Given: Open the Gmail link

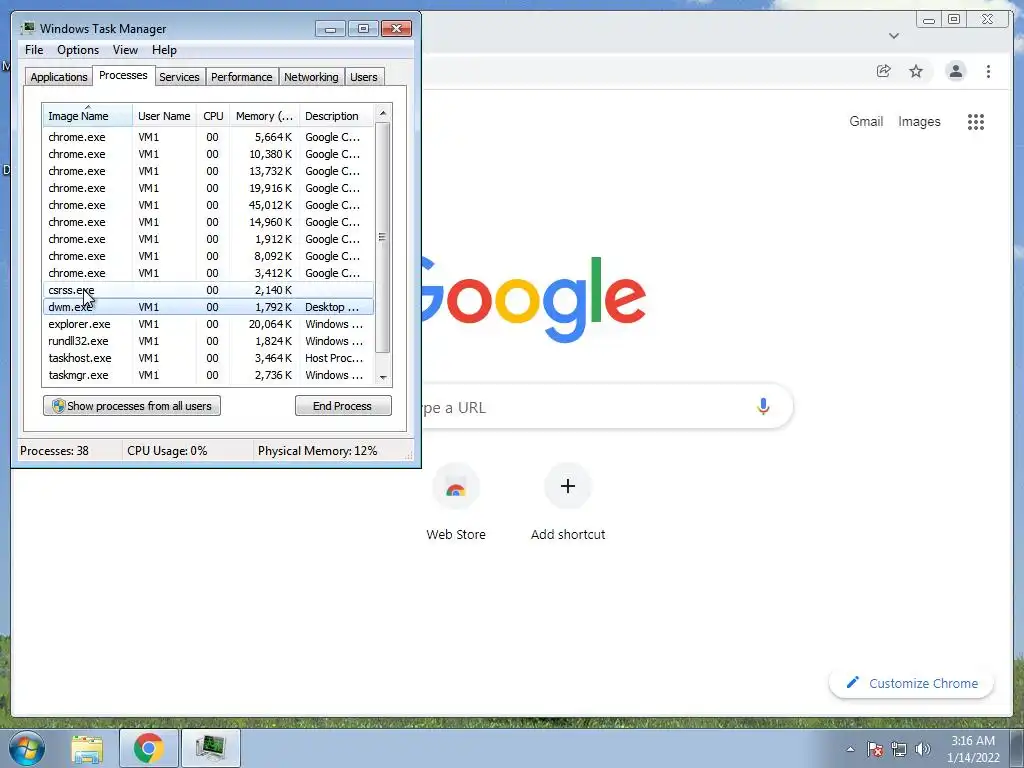Looking at the screenshot, I should (x=866, y=121).
